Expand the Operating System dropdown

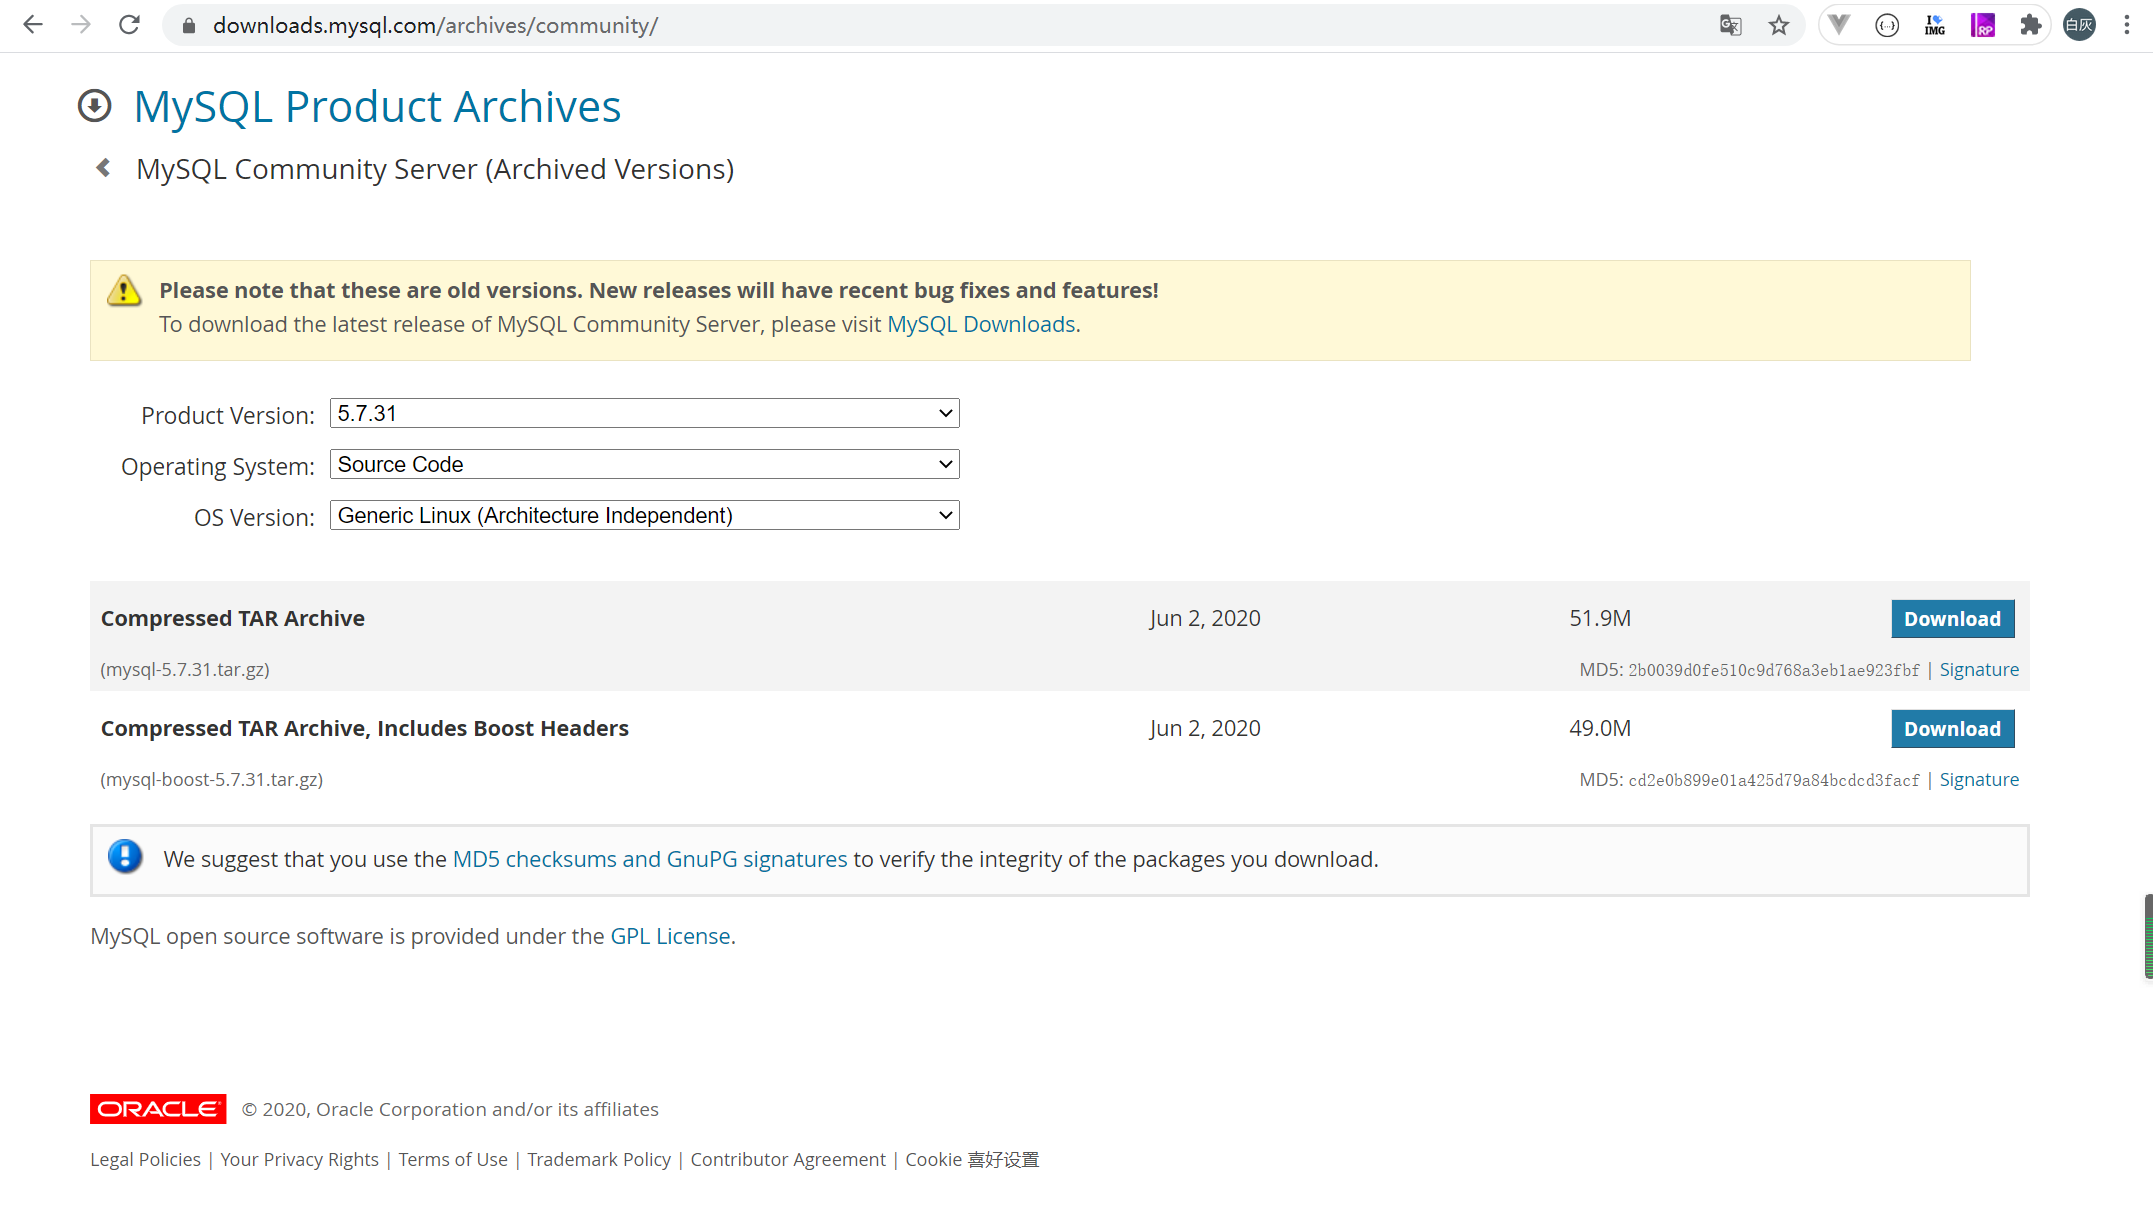point(644,464)
